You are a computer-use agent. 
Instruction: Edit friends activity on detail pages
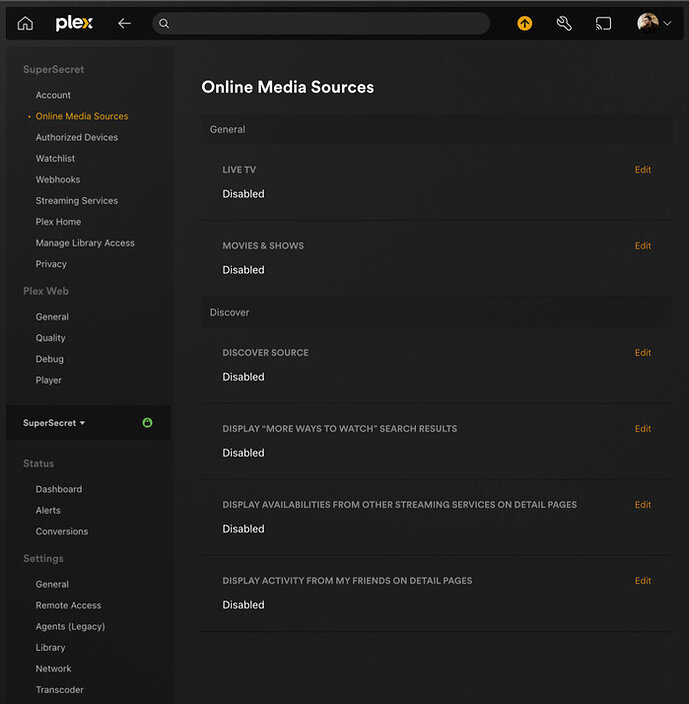643,581
